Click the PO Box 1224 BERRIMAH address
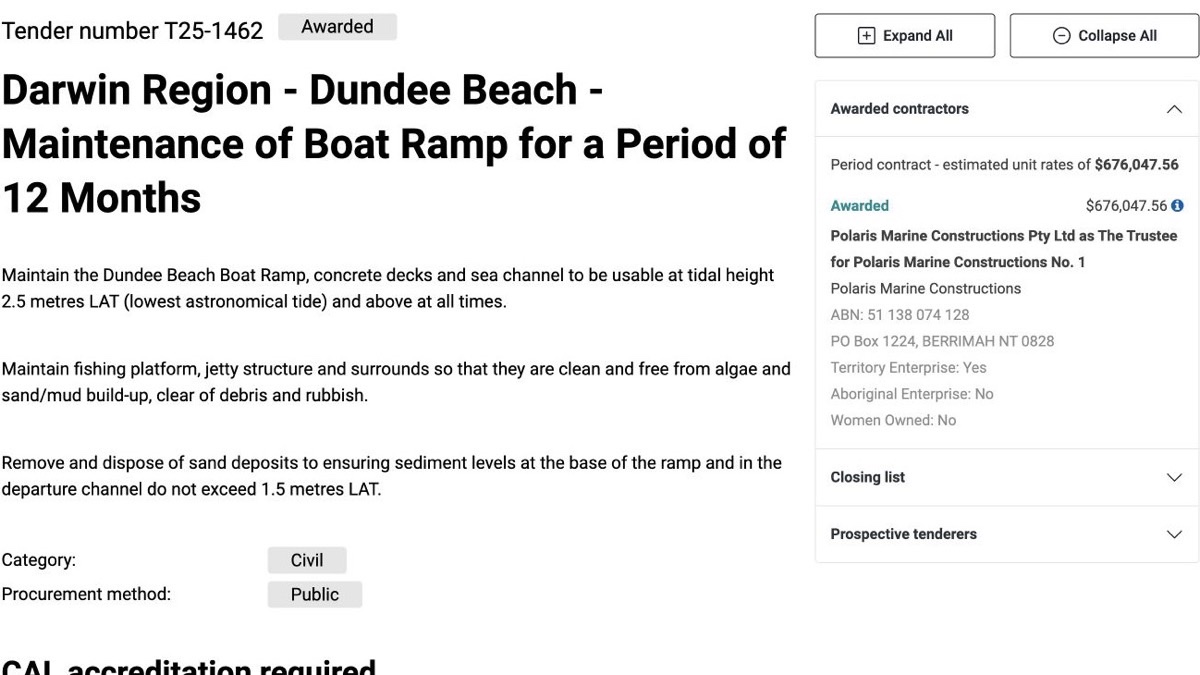The image size is (1200, 675). (942, 341)
